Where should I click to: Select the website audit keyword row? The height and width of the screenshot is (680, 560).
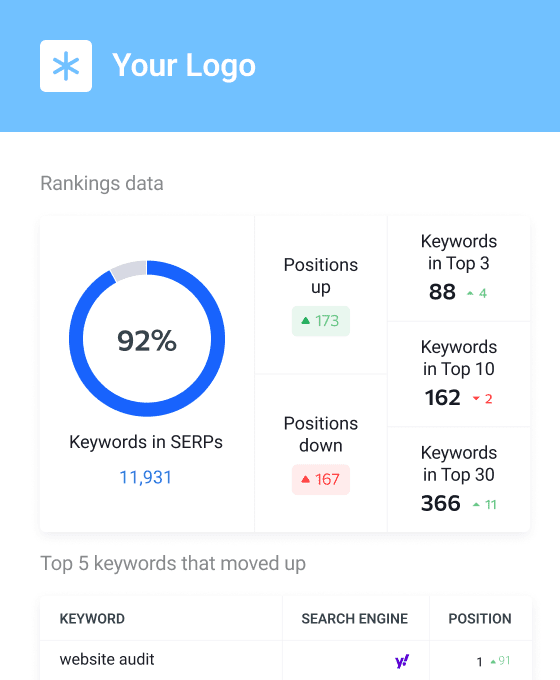point(286,660)
